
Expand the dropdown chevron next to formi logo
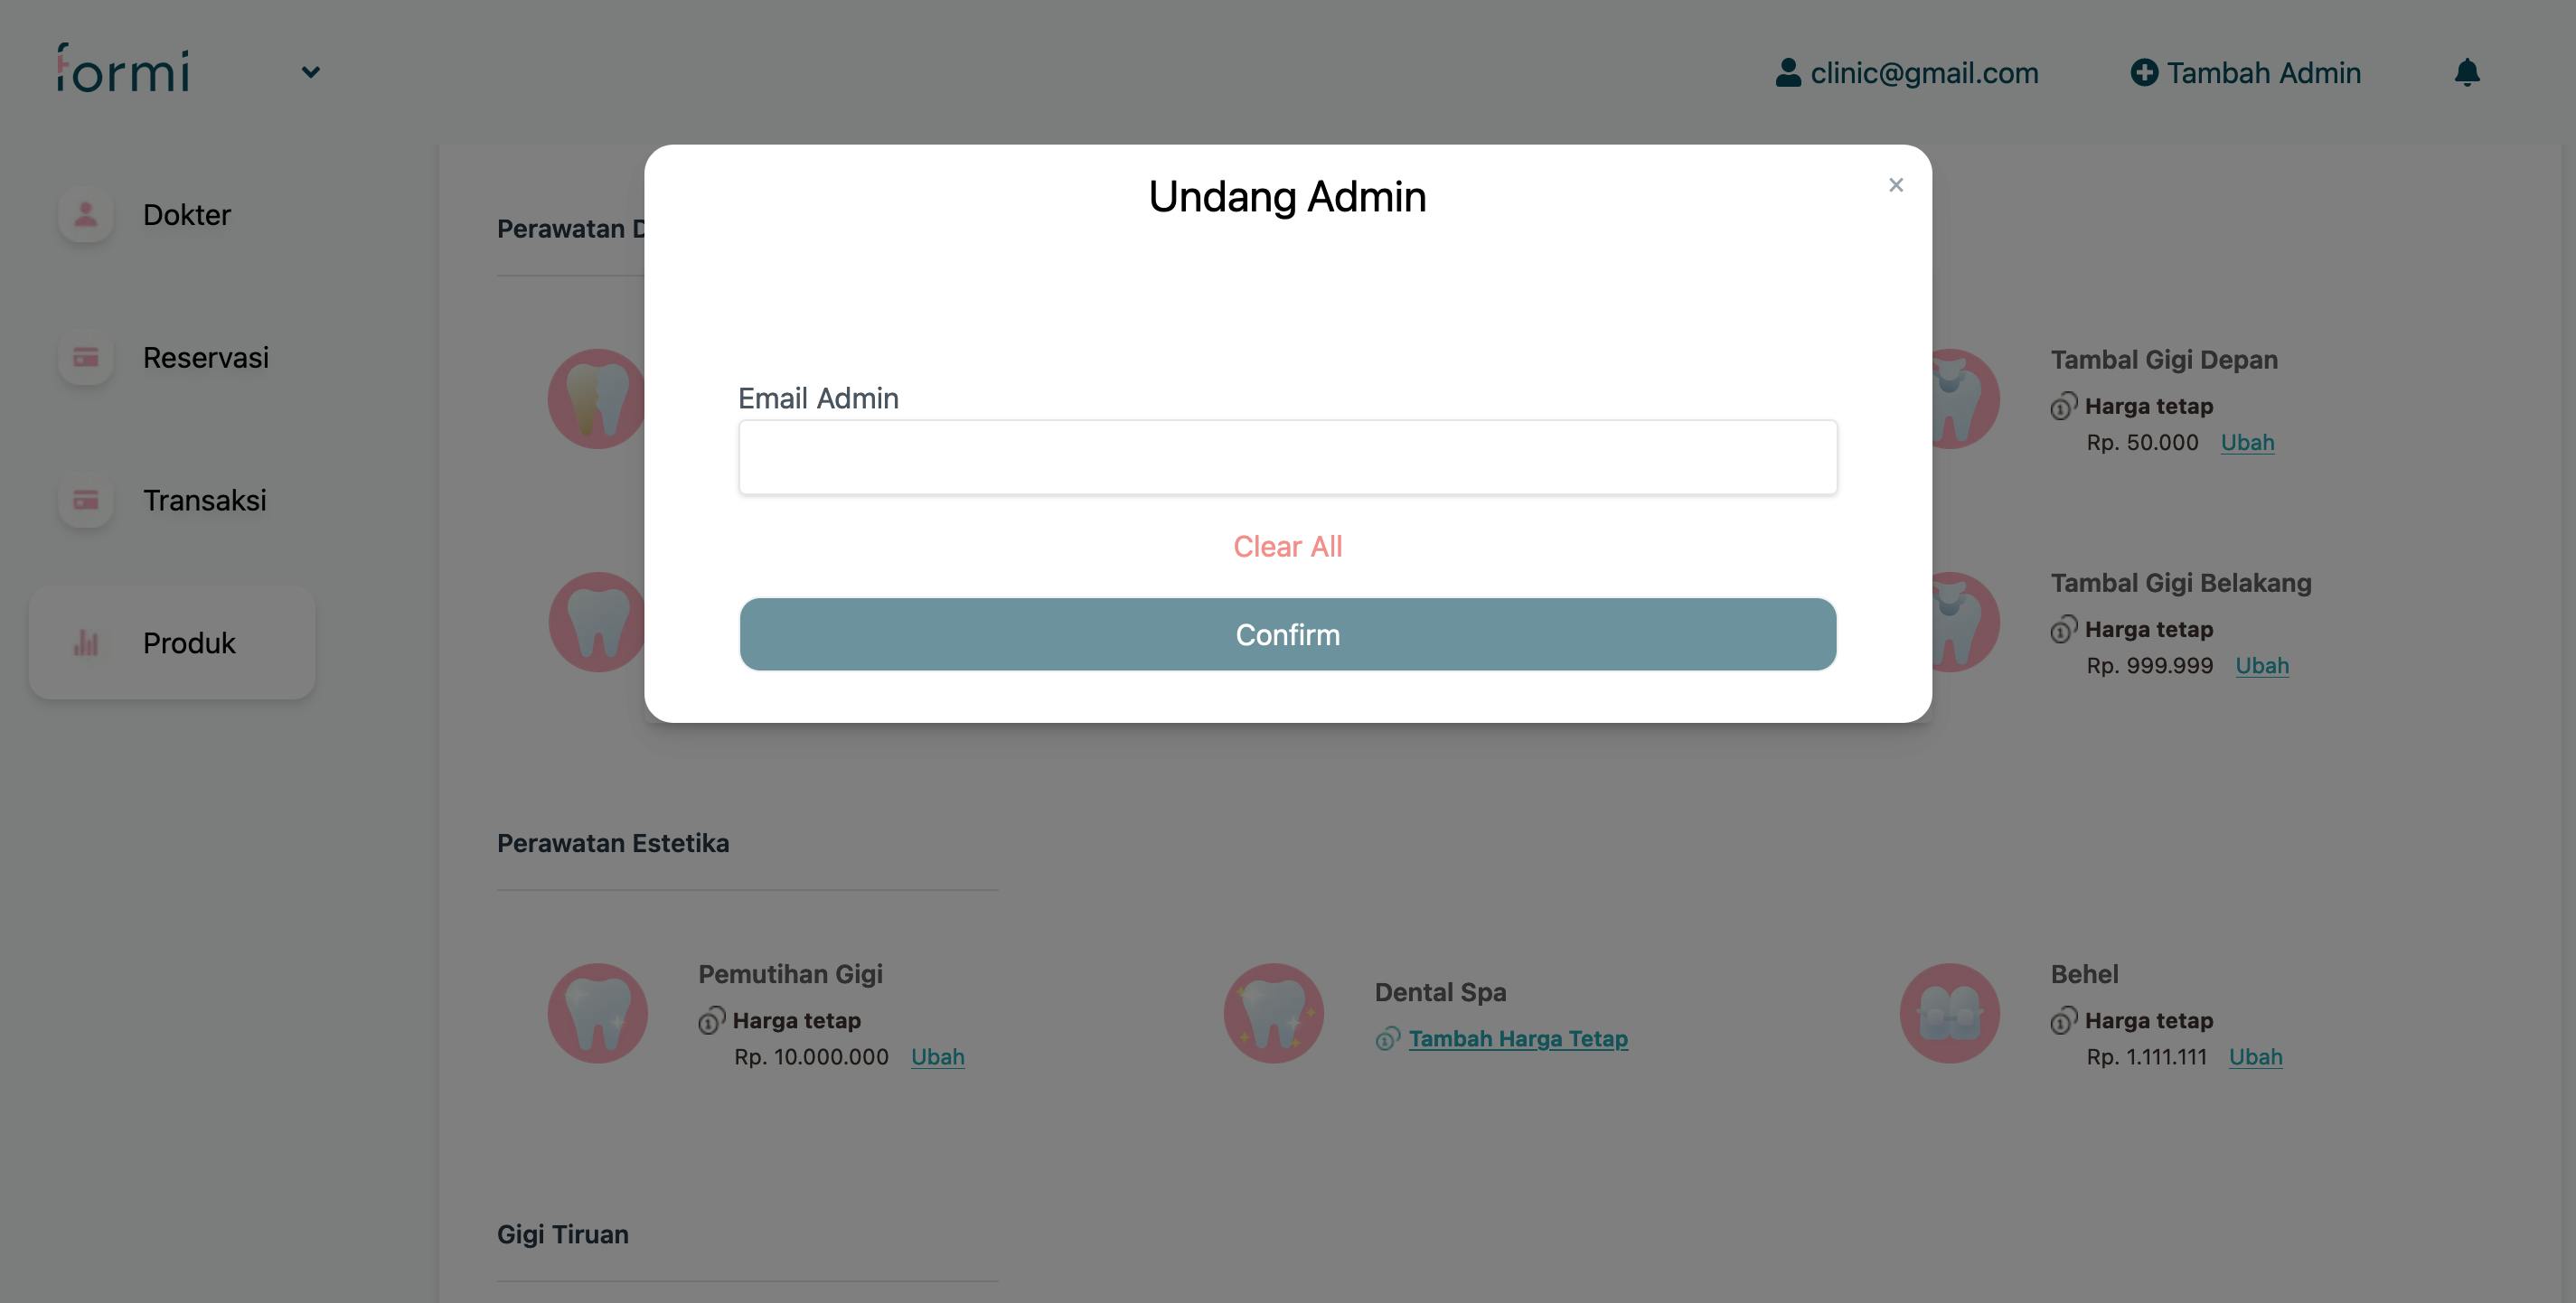311,72
